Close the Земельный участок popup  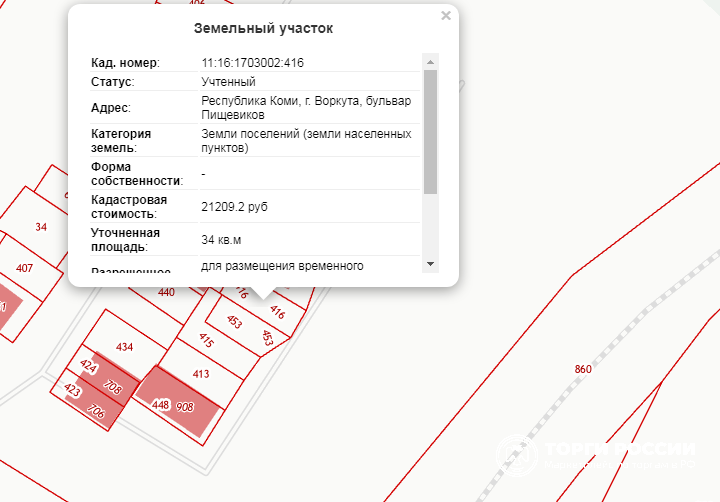446,16
